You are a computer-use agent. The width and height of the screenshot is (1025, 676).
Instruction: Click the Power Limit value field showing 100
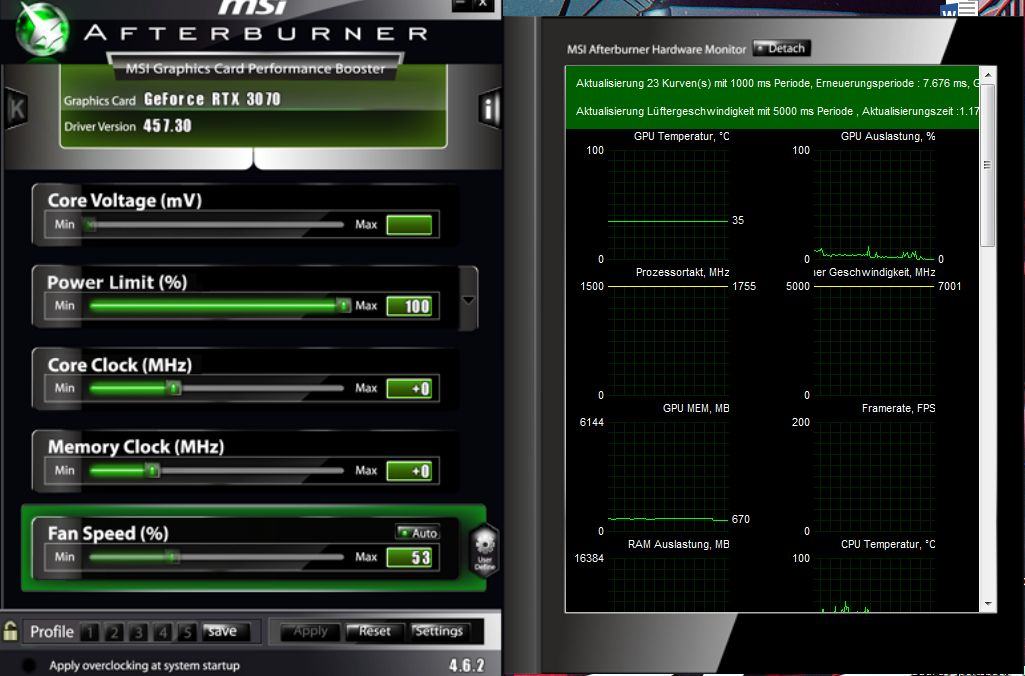(x=409, y=306)
